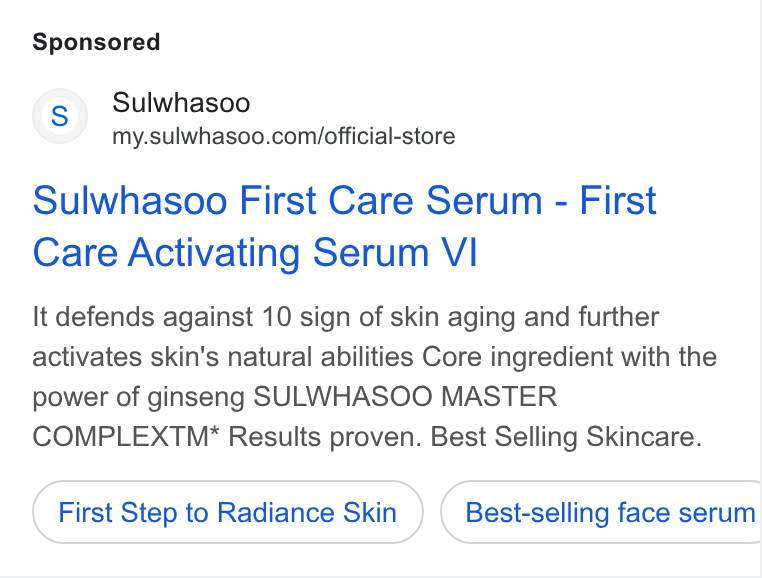Click "Results proven." in the description
This screenshot has height=578, width=762.
(x=325, y=437)
